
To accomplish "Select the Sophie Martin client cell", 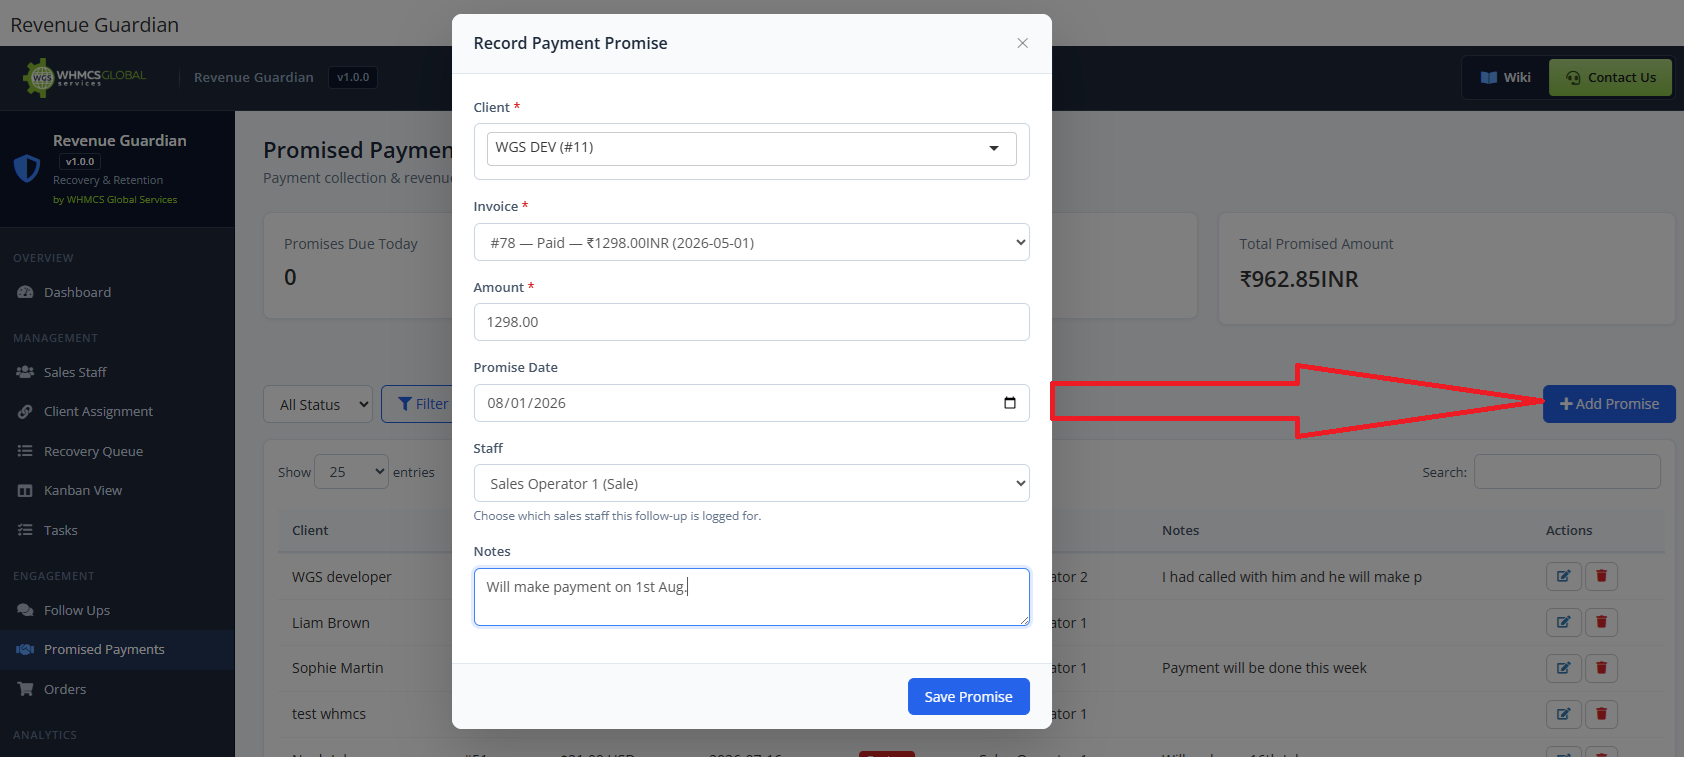I will pos(338,668).
